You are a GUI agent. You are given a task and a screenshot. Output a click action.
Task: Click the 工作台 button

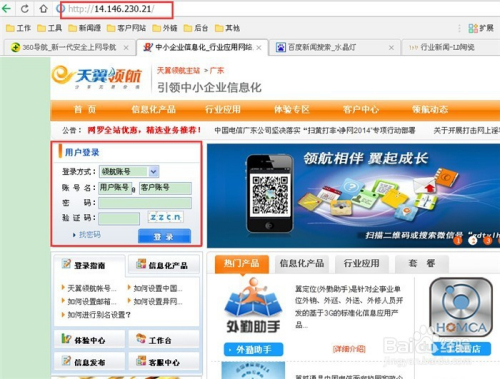coord(164,340)
